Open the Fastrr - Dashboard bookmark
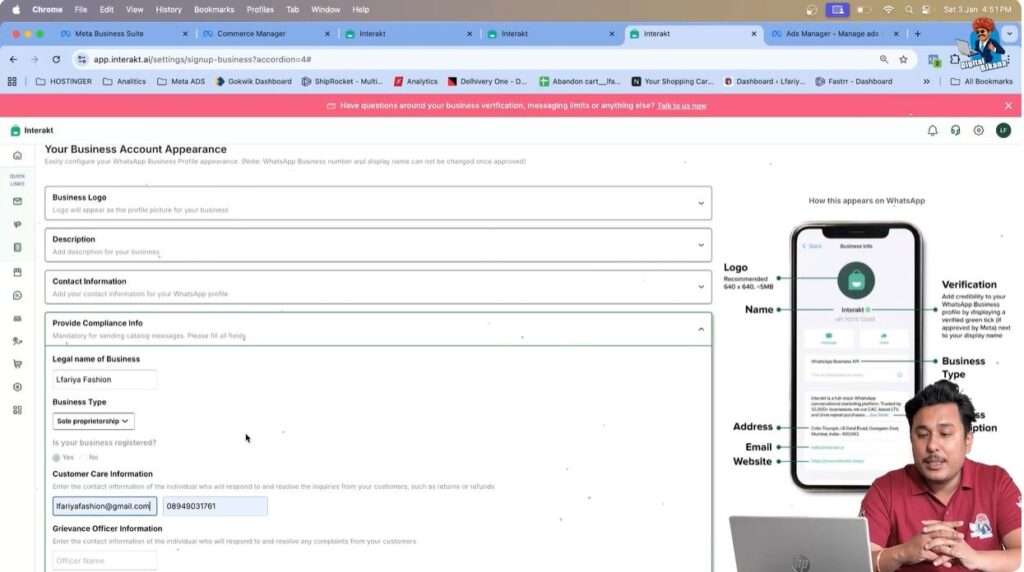 click(x=854, y=82)
